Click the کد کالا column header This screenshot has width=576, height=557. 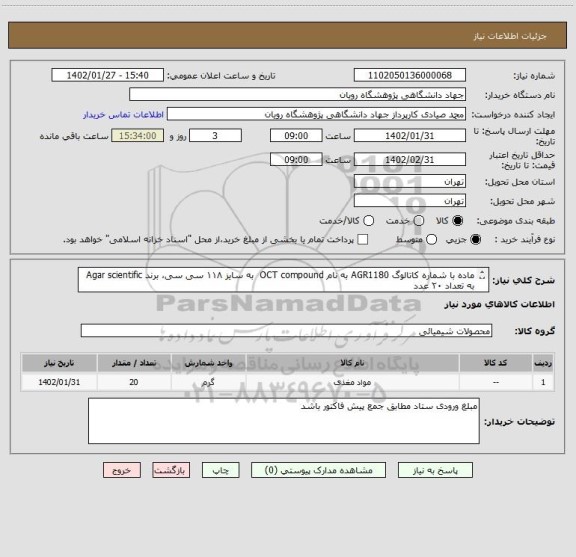click(496, 363)
